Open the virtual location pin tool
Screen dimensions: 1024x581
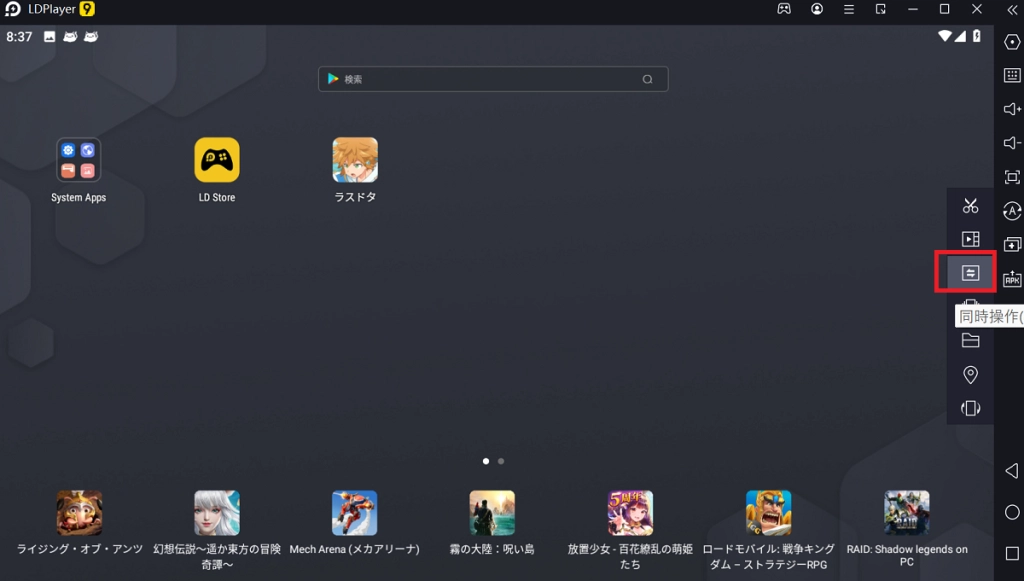click(970, 374)
